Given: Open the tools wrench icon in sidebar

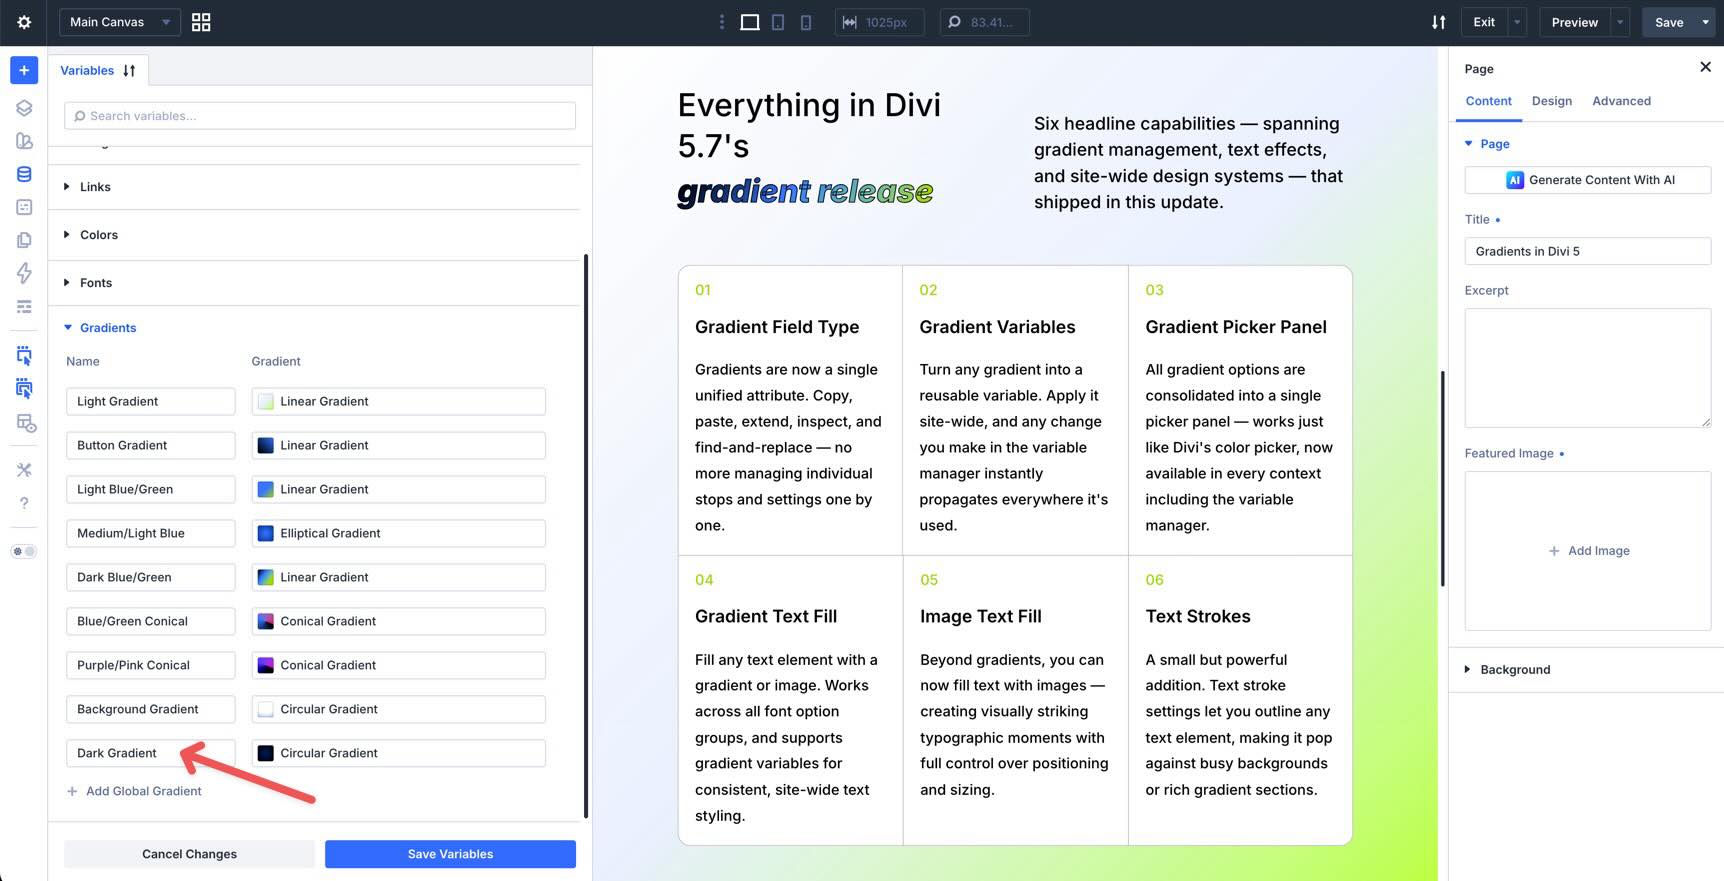Looking at the screenshot, I should (x=24, y=470).
